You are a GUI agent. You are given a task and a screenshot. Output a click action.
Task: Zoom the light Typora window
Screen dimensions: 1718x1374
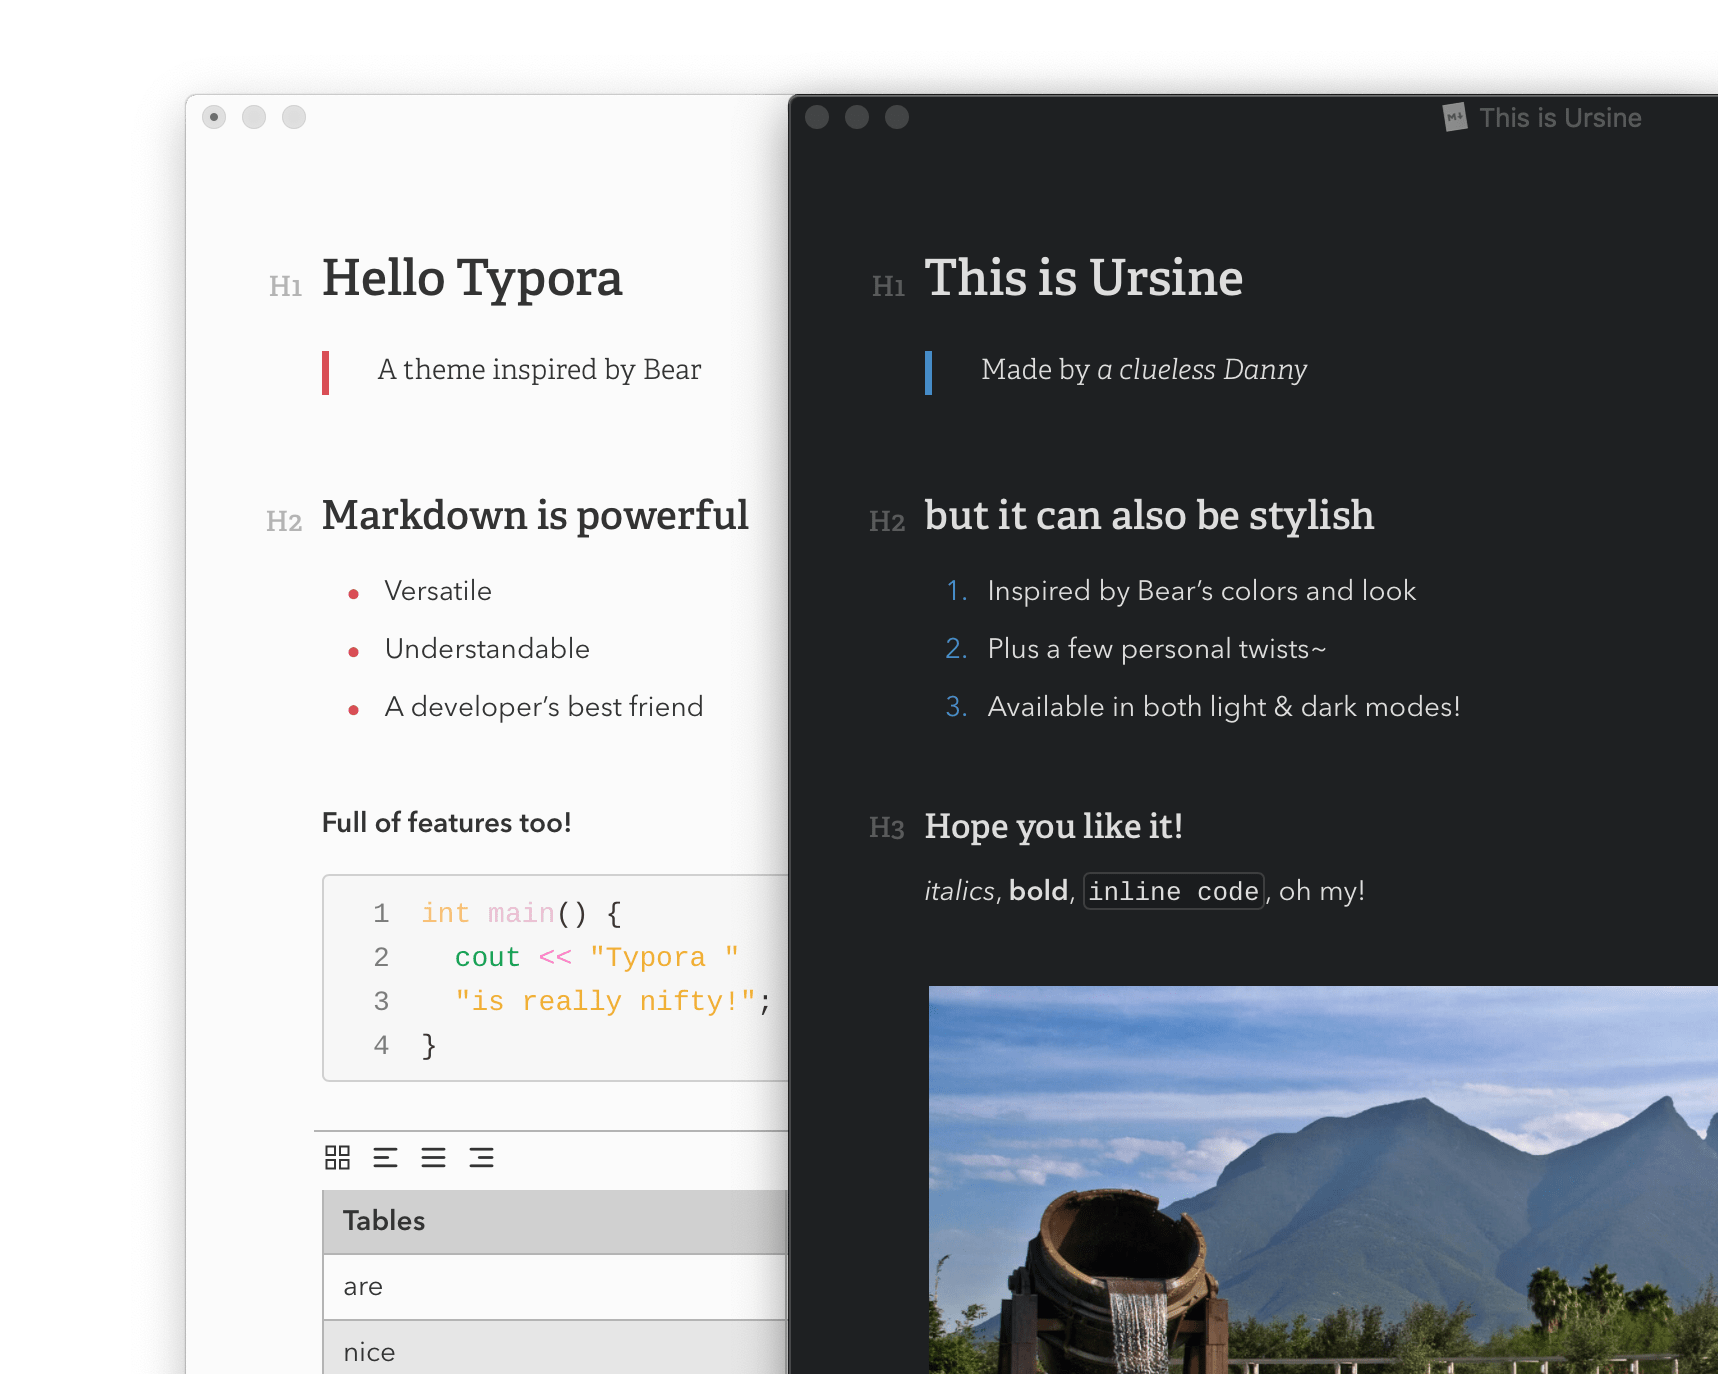coord(294,117)
